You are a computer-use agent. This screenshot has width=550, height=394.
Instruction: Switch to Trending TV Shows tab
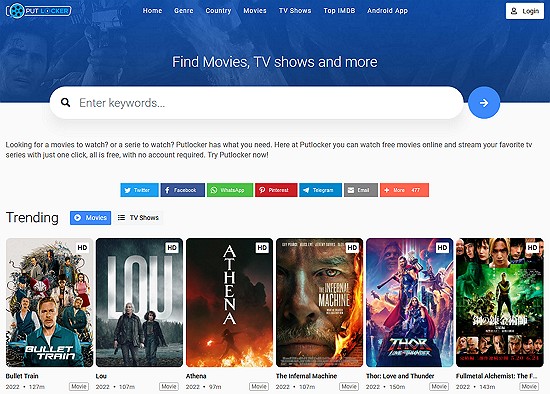point(138,218)
